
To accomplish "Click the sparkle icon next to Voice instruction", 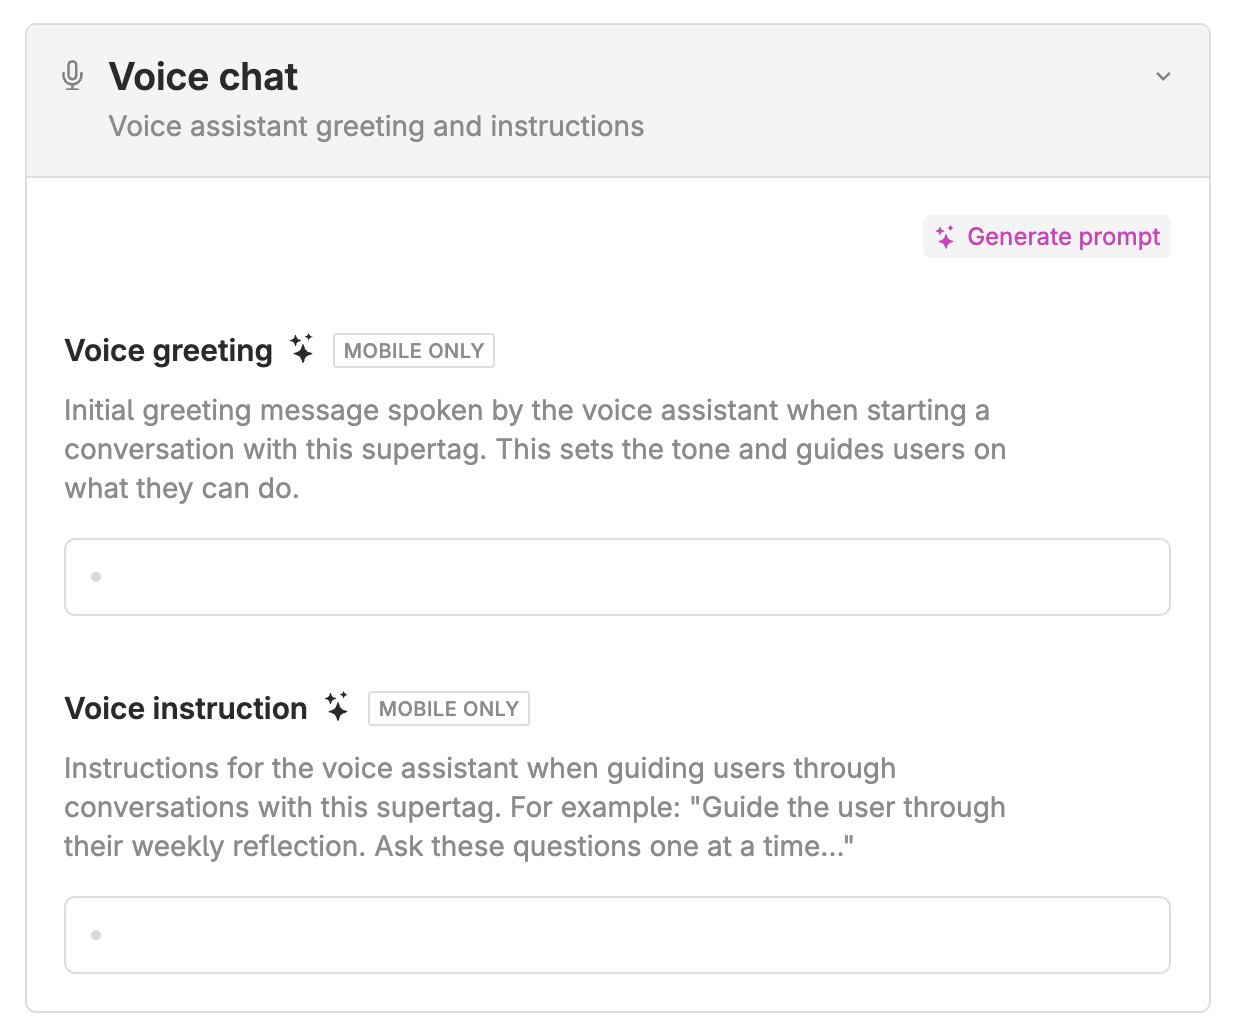I will [x=337, y=707].
